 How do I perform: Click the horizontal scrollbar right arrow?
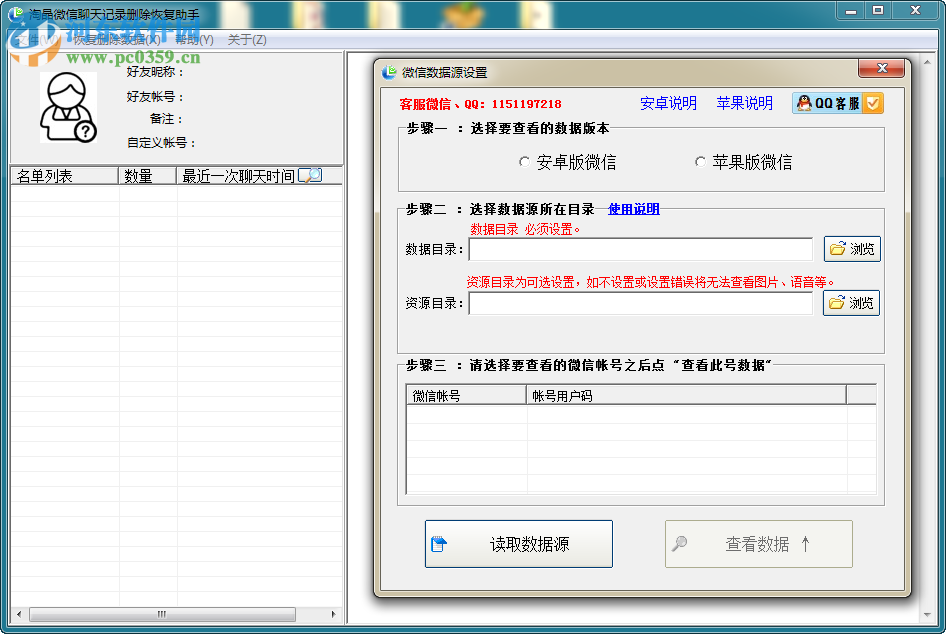tap(334, 614)
